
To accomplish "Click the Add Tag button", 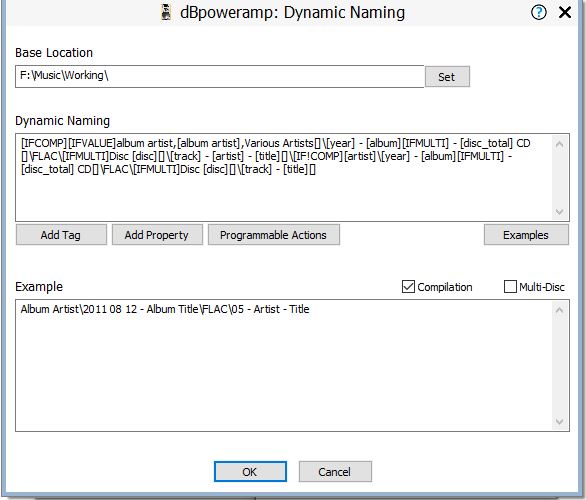I will click(61, 235).
